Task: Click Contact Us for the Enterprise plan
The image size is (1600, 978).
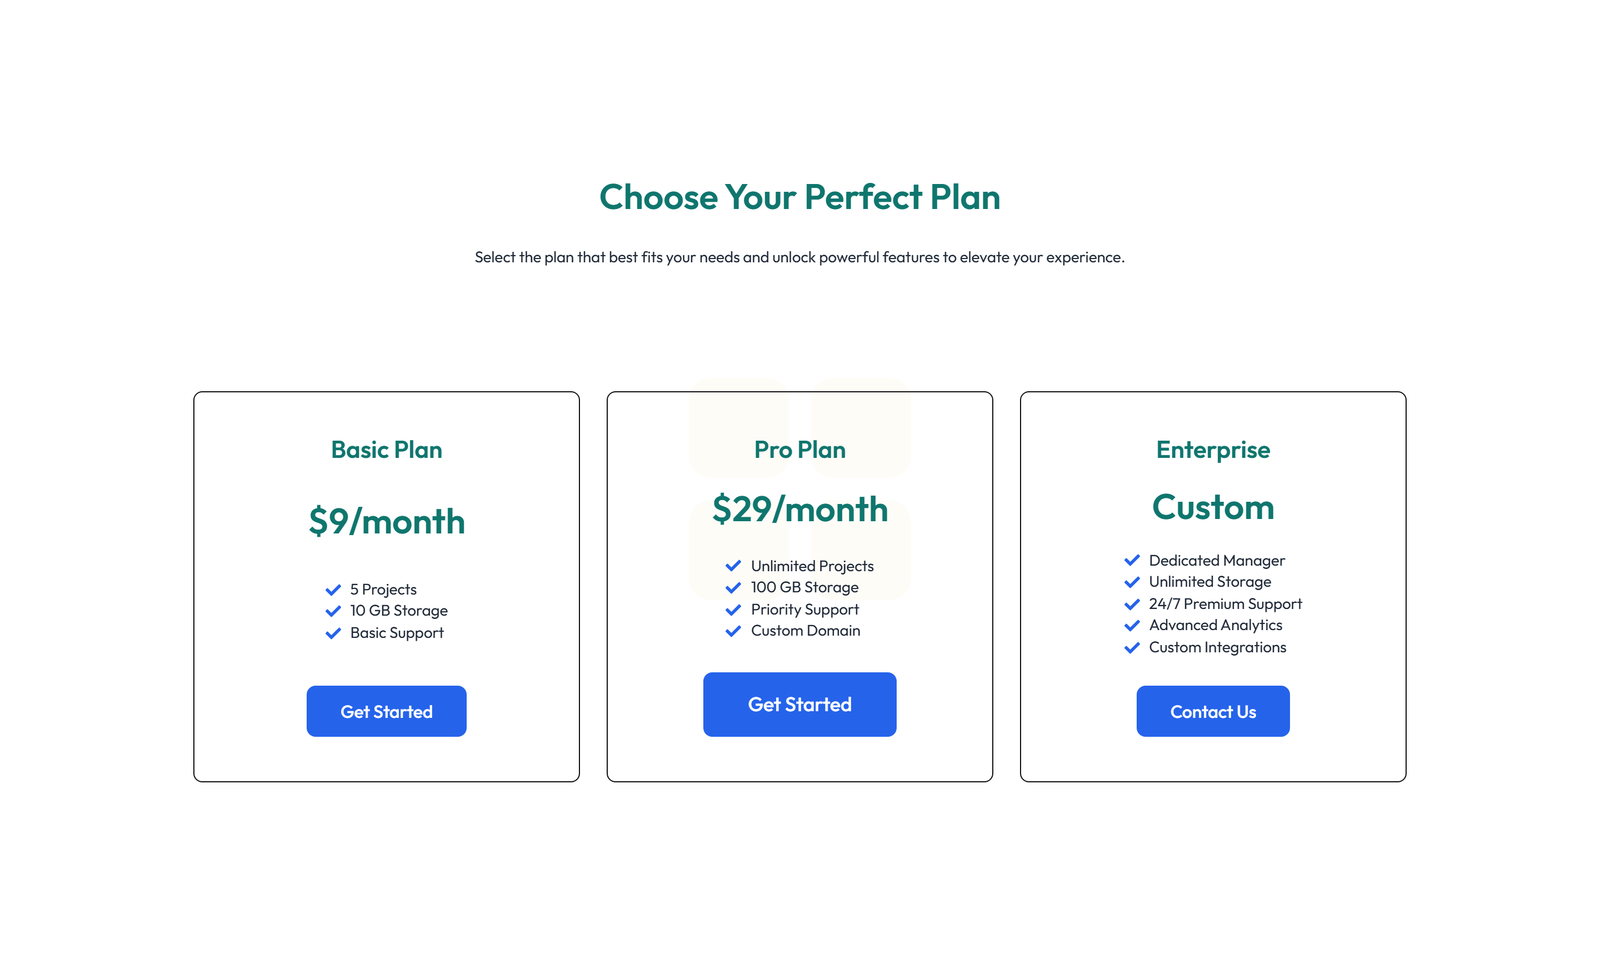Action: coord(1213,711)
